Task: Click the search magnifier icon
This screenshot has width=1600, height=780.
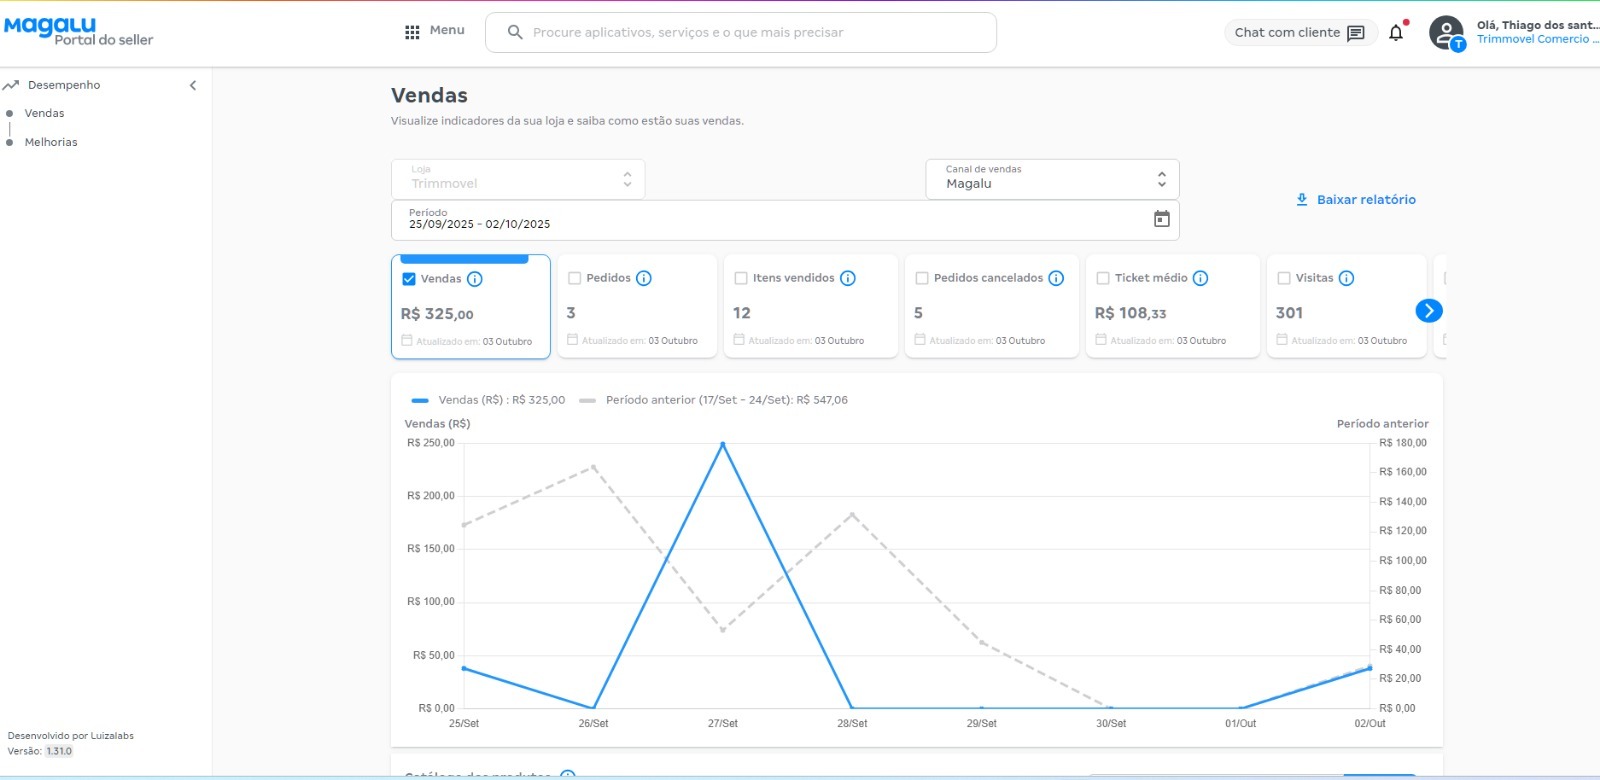Action: click(x=515, y=32)
